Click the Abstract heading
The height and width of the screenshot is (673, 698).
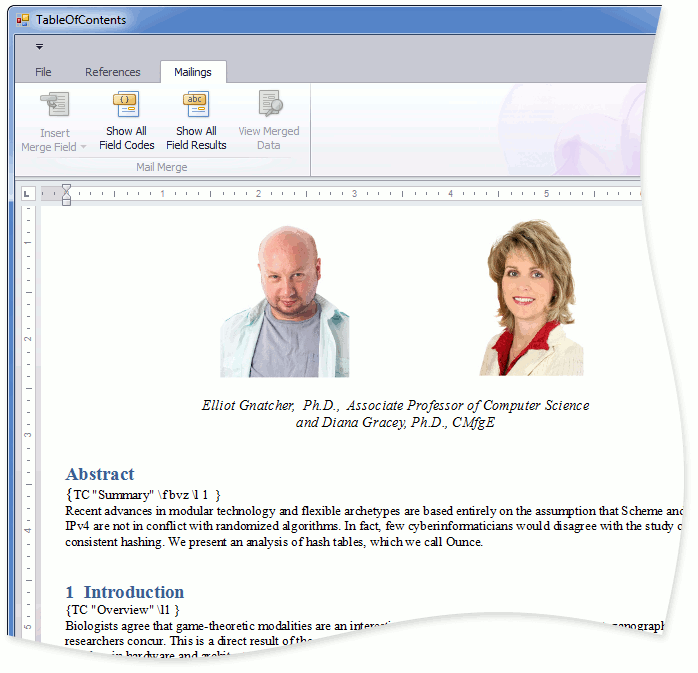click(100, 474)
